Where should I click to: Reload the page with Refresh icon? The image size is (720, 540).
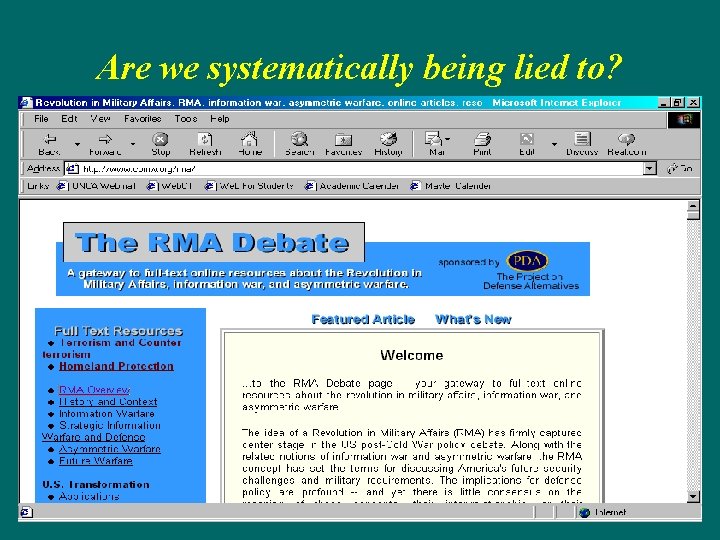[205, 139]
